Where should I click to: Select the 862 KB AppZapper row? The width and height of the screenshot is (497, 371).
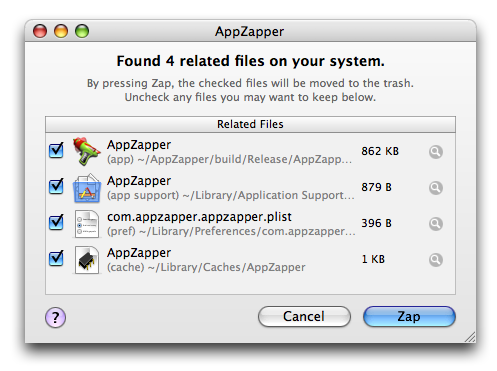[x=250, y=152]
